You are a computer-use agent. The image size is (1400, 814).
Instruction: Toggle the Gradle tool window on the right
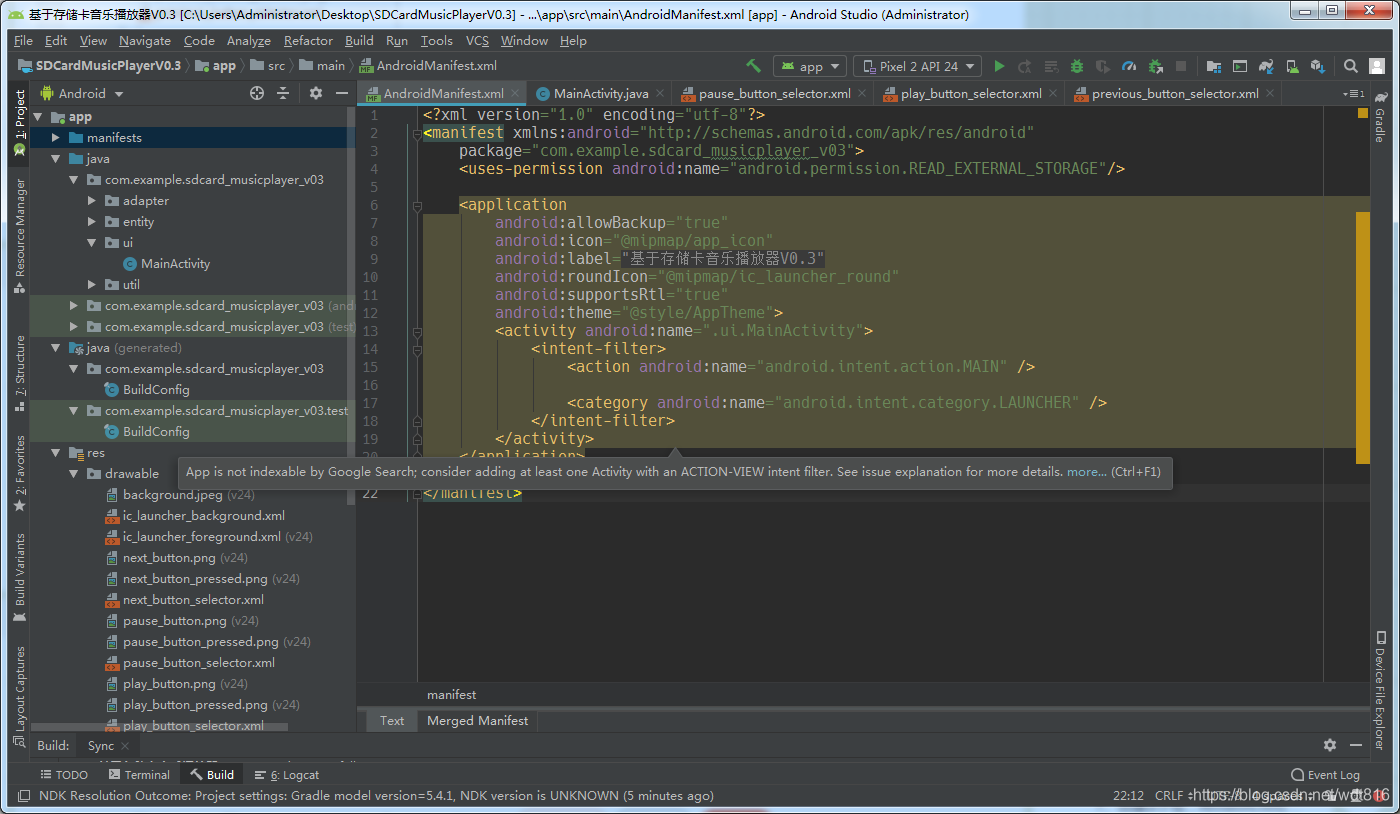click(x=1380, y=118)
